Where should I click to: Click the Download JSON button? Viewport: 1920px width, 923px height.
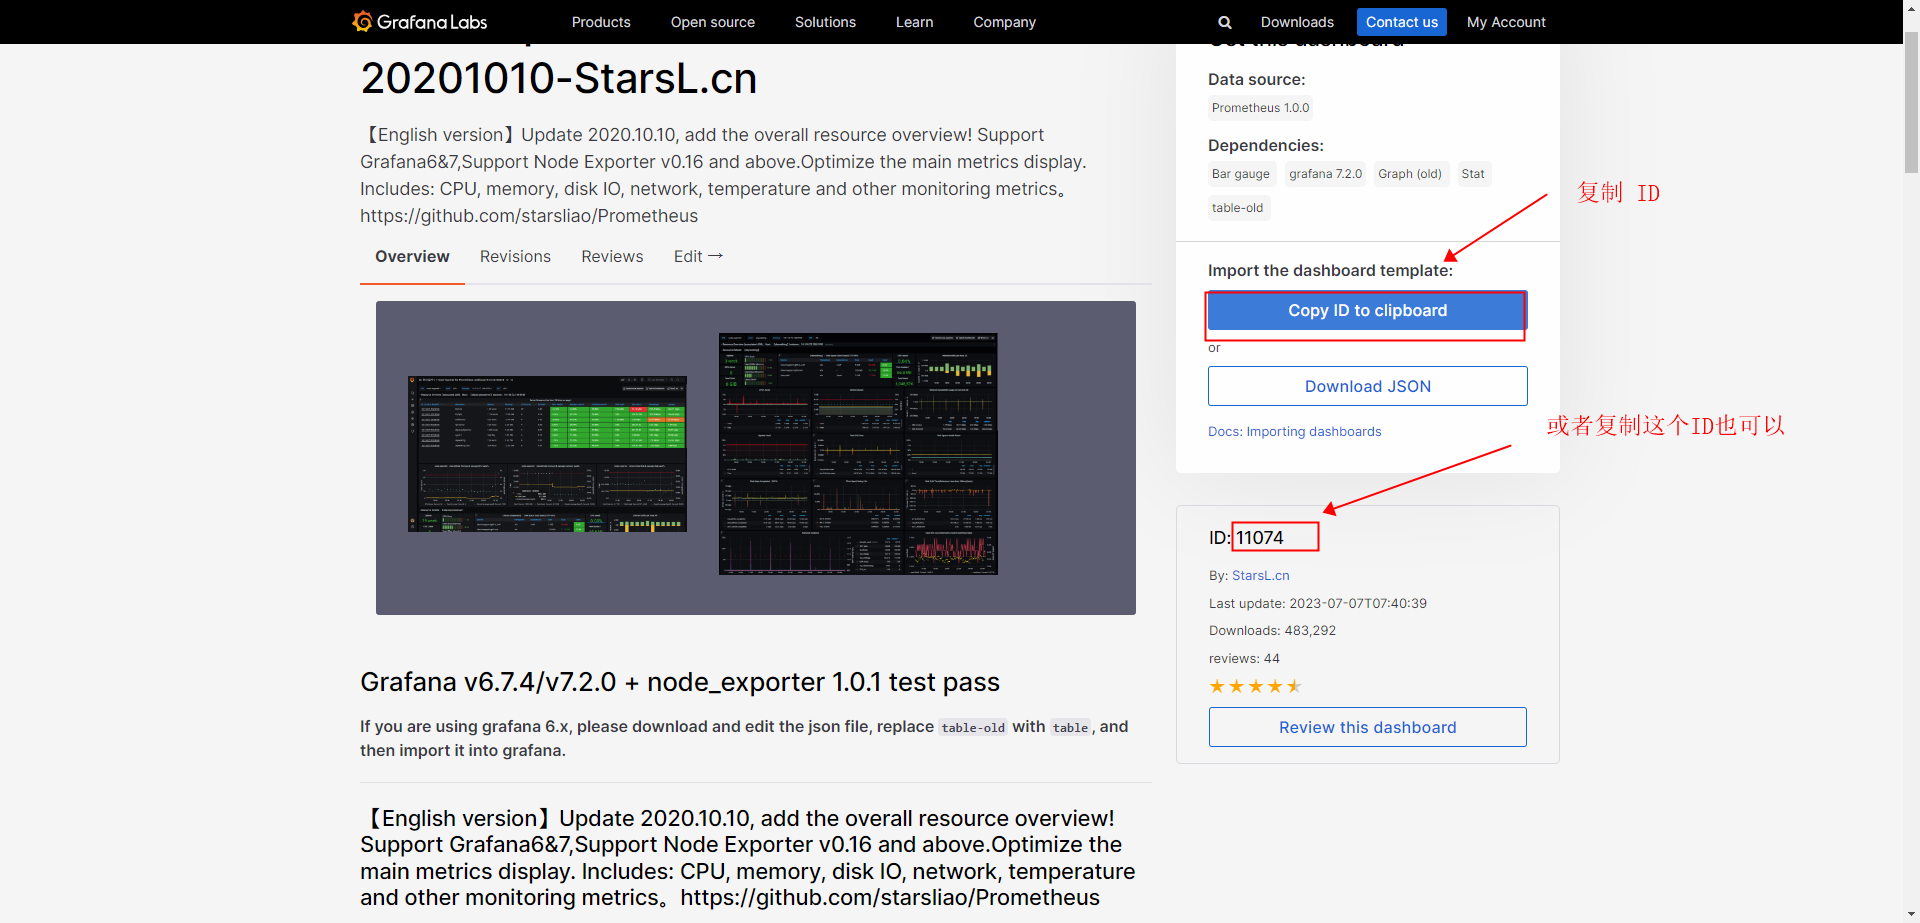click(1367, 386)
